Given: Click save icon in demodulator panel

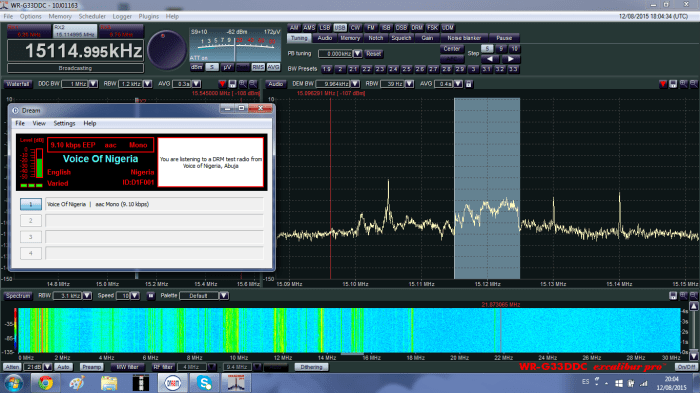Looking at the screenshot, I should (673, 84).
